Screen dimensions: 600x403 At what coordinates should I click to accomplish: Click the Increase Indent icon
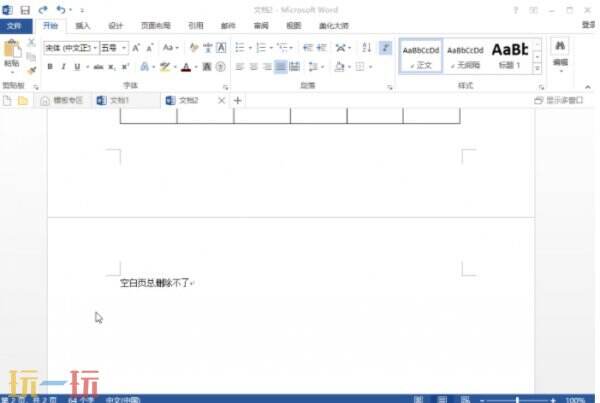coord(321,47)
